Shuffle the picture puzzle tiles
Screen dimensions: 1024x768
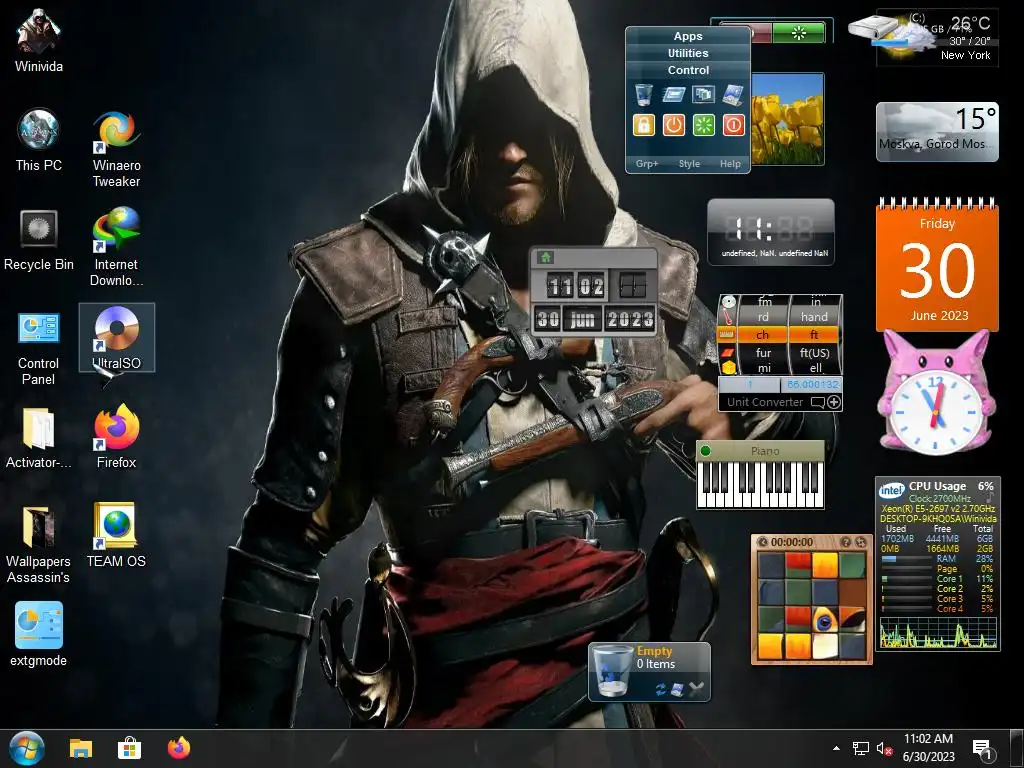click(x=861, y=542)
